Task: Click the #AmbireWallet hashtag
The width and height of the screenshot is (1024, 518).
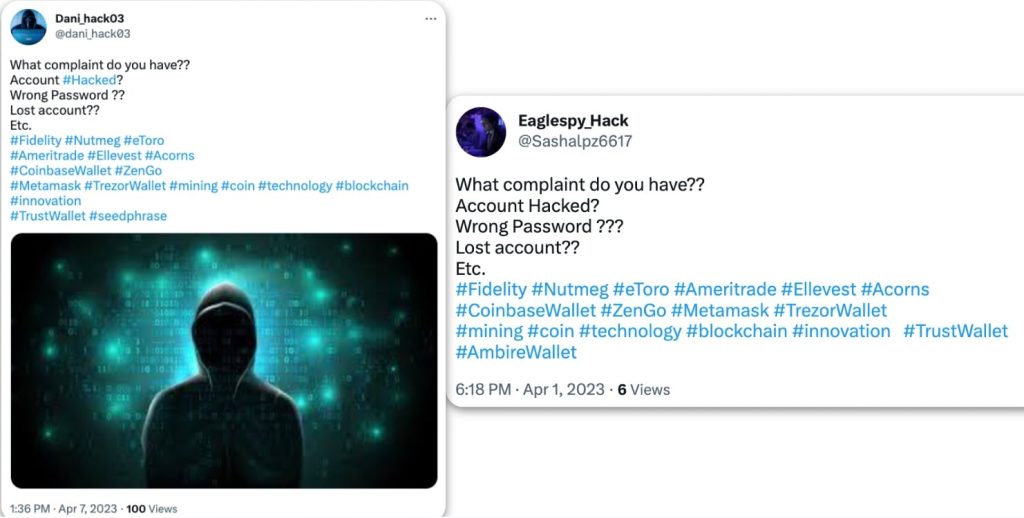Action: pos(516,352)
